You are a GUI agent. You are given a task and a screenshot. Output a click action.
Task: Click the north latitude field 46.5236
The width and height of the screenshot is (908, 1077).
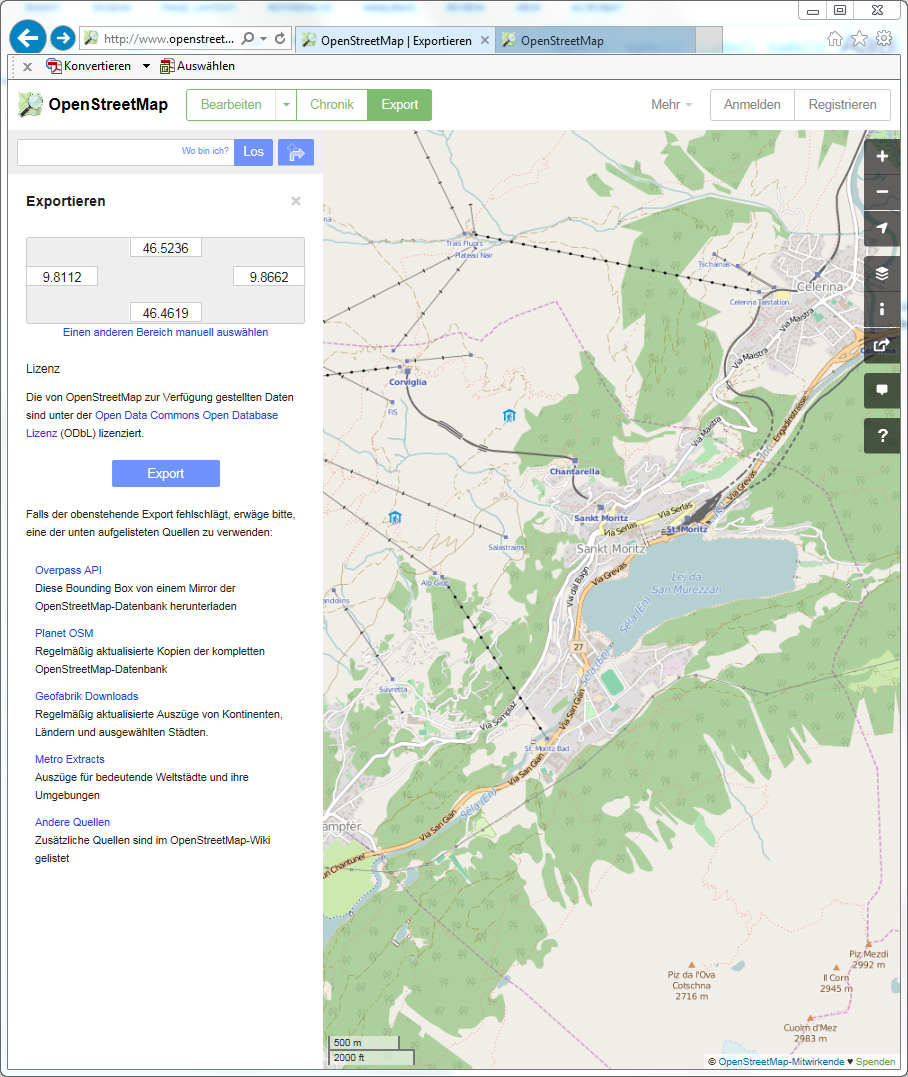[166, 247]
